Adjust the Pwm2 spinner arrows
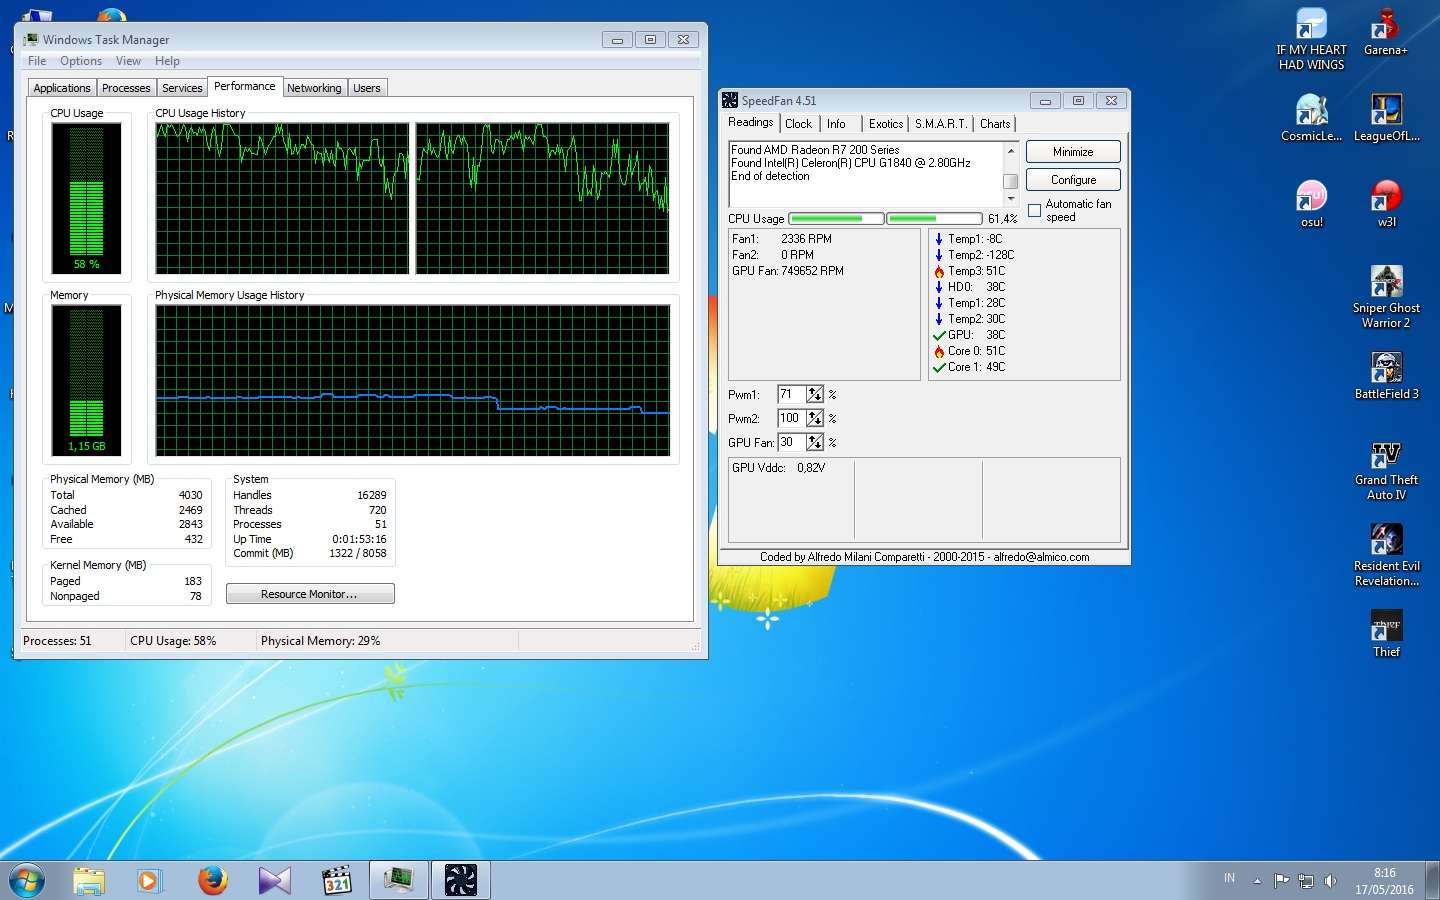 tap(815, 418)
